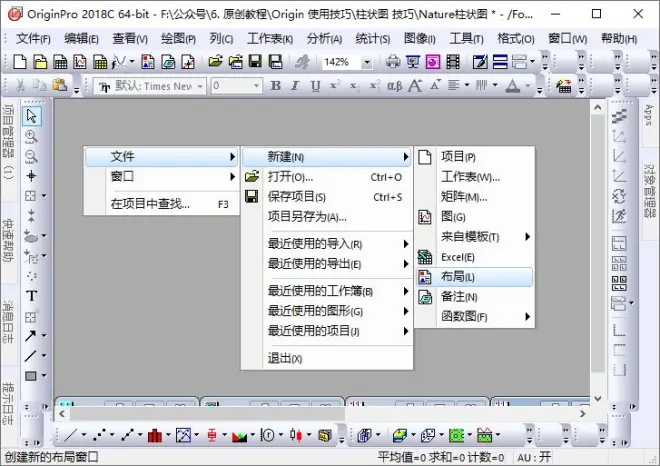Toggle subscript formatting

(x=354, y=85)
